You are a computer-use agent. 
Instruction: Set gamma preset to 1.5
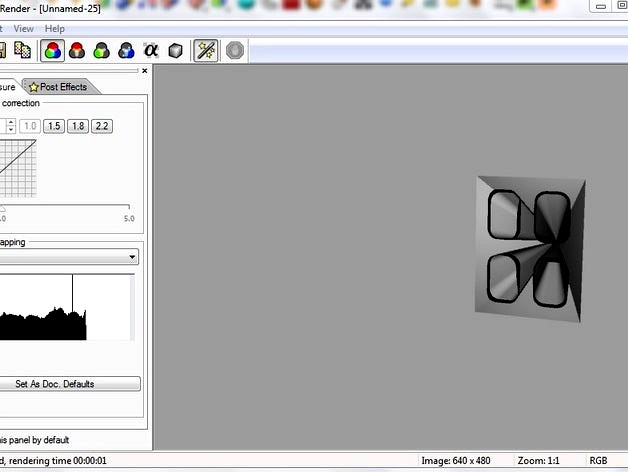(53, 126)
